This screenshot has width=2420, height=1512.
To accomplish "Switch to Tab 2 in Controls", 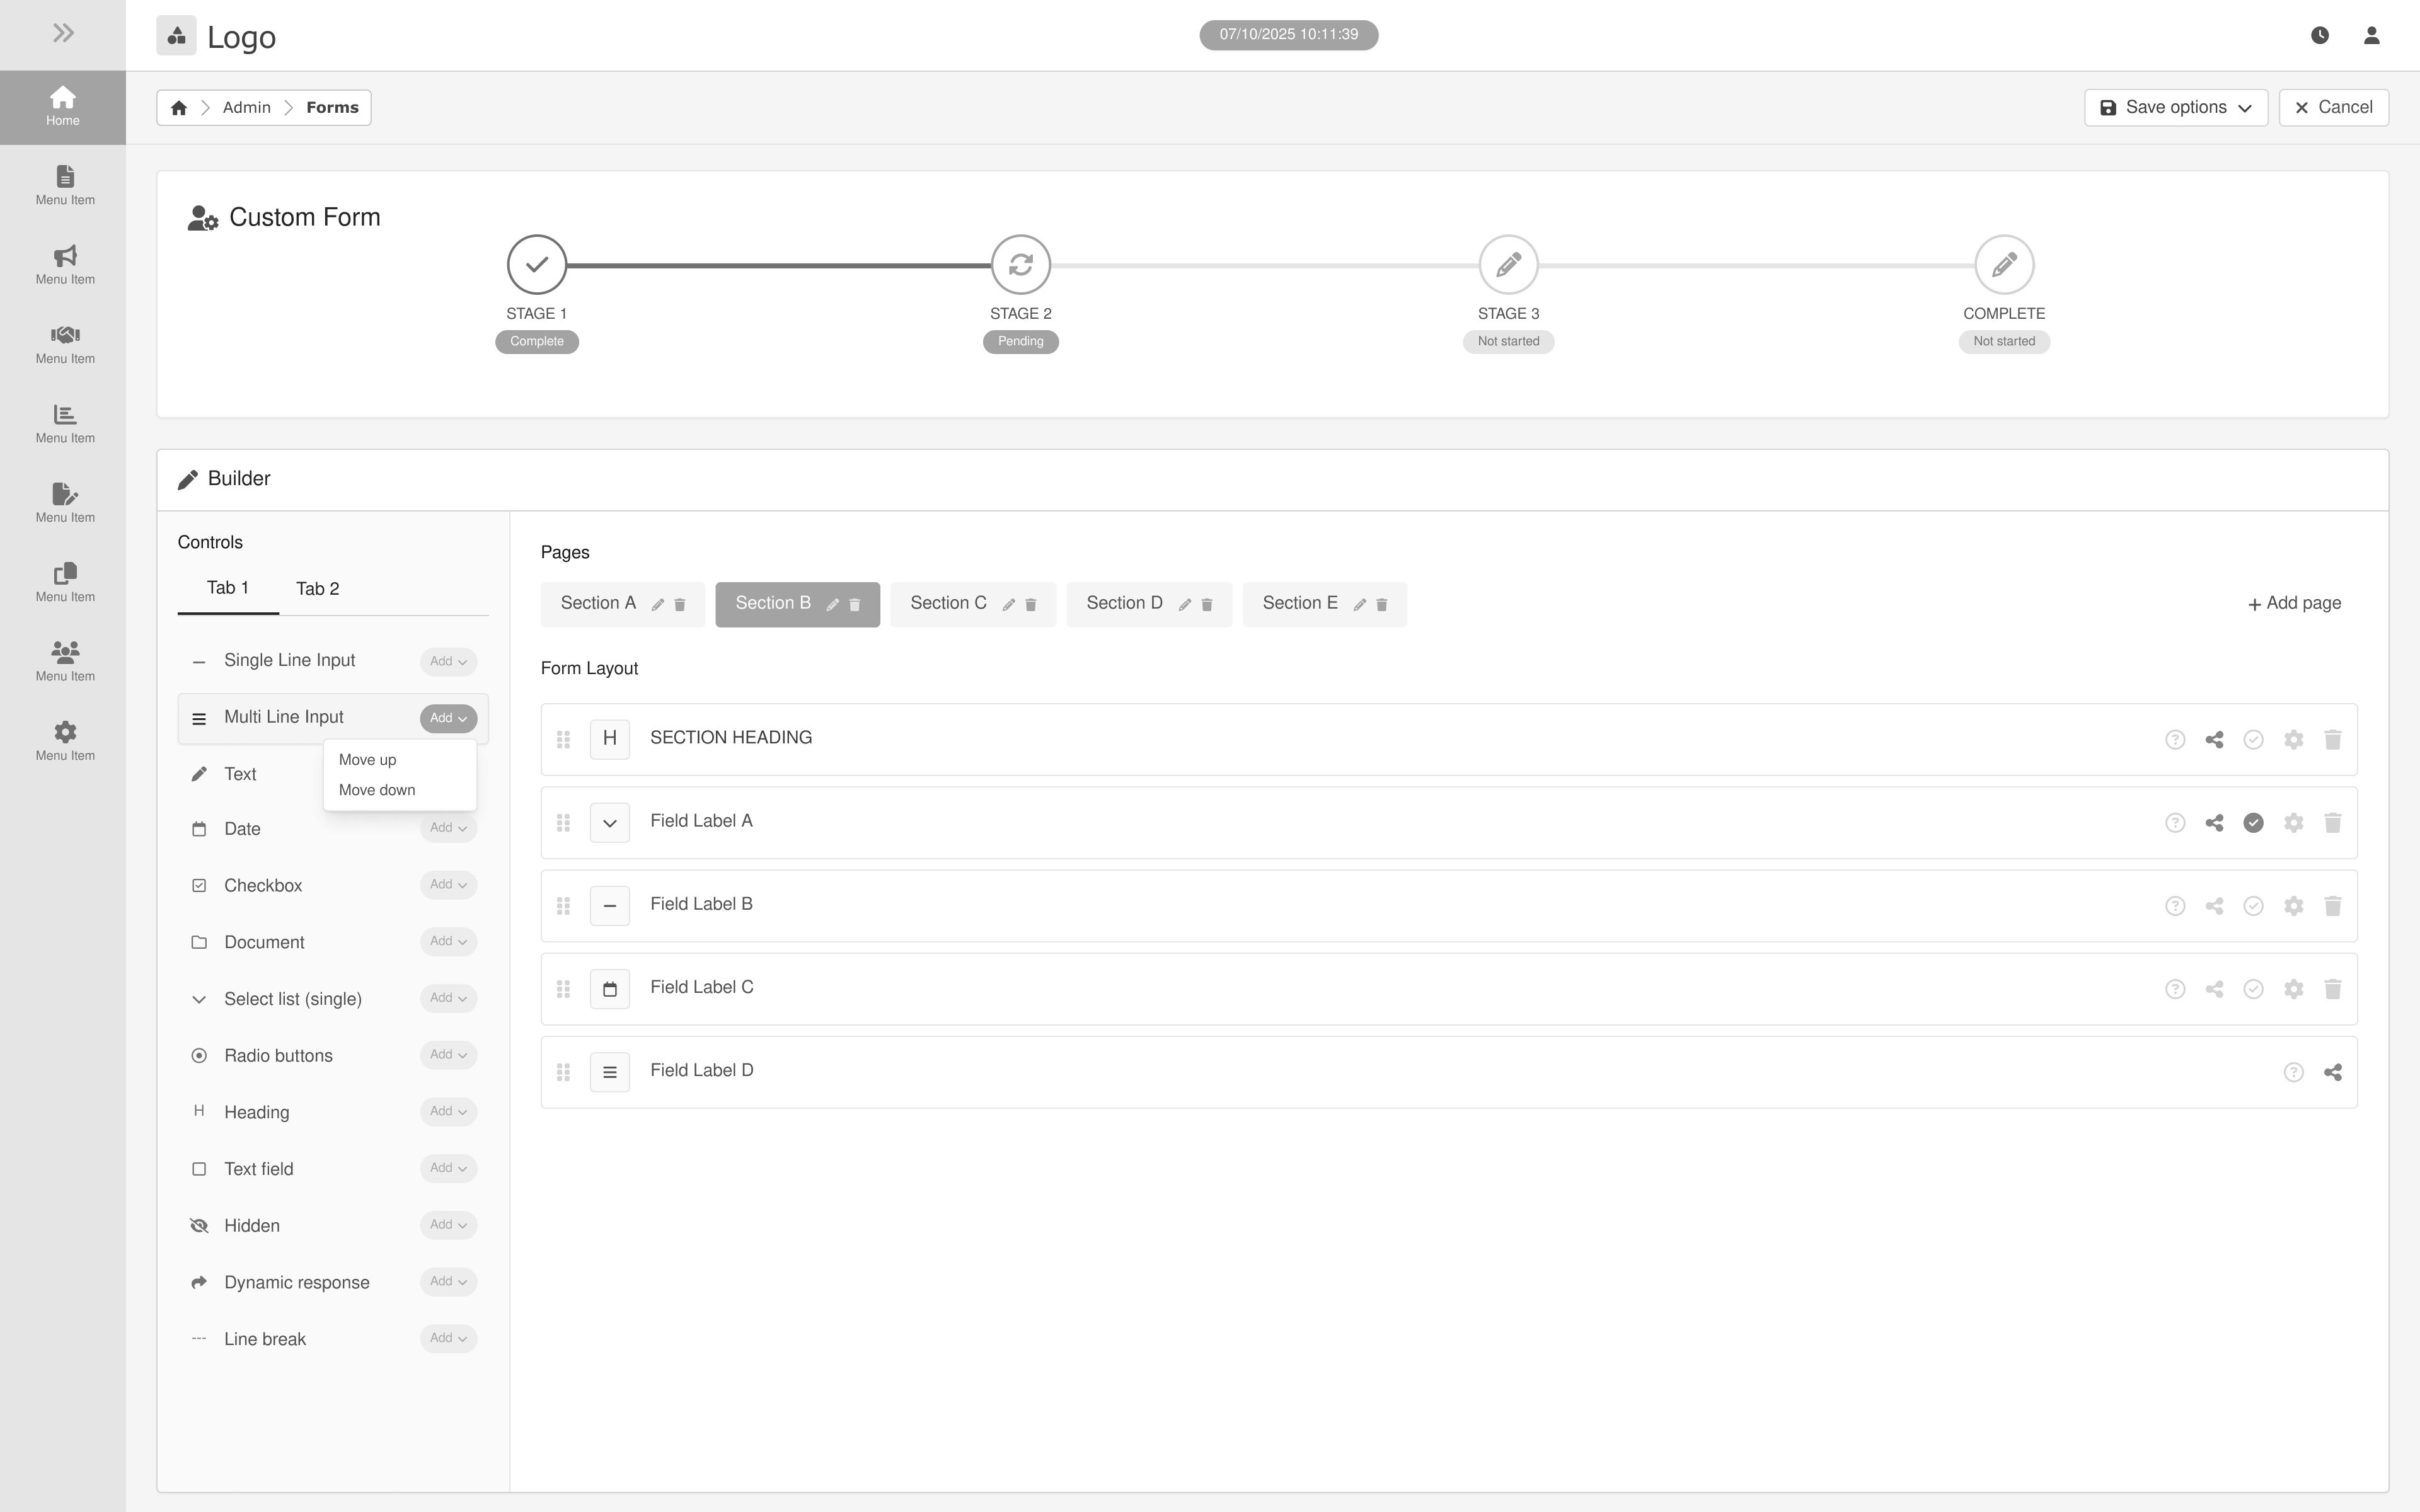I will [x=318, y=589].
